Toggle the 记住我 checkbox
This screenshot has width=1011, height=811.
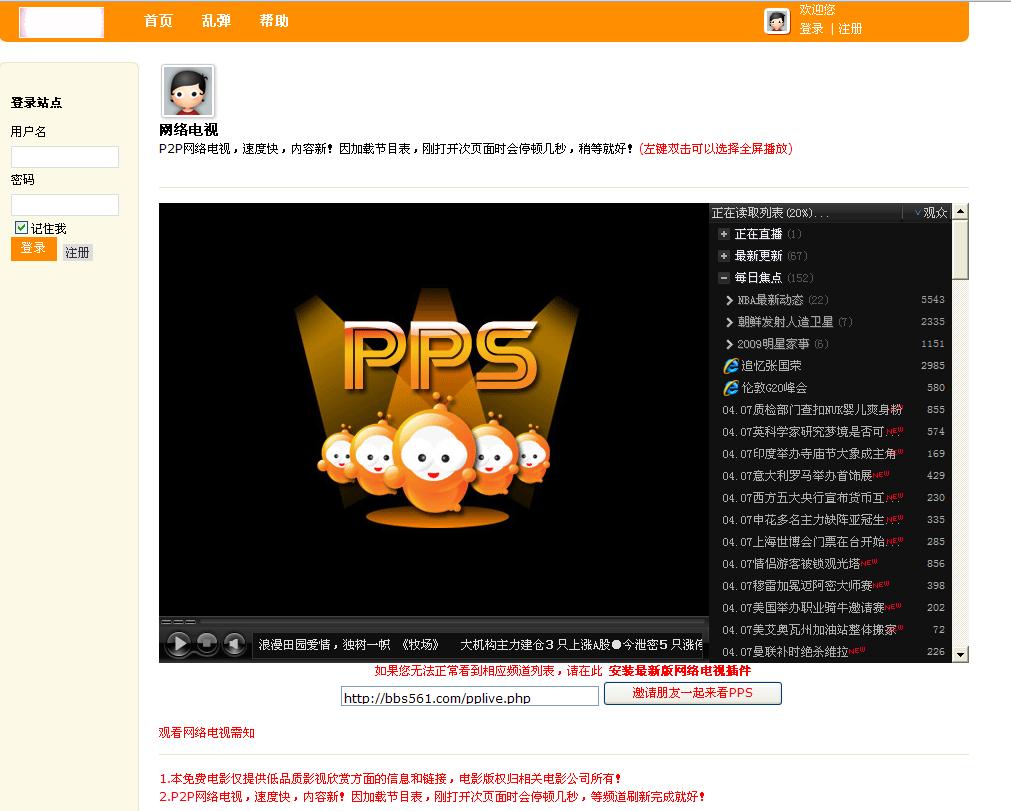[x=21, y=228]
